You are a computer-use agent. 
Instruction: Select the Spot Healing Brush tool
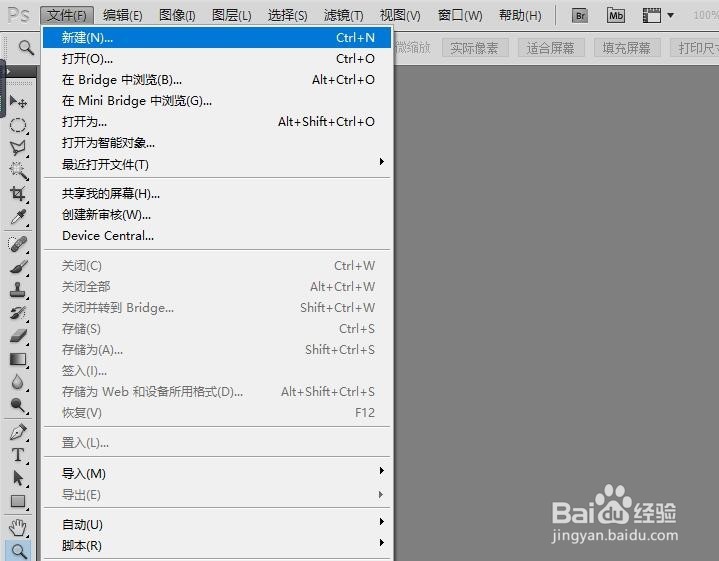tap(18, 244)
